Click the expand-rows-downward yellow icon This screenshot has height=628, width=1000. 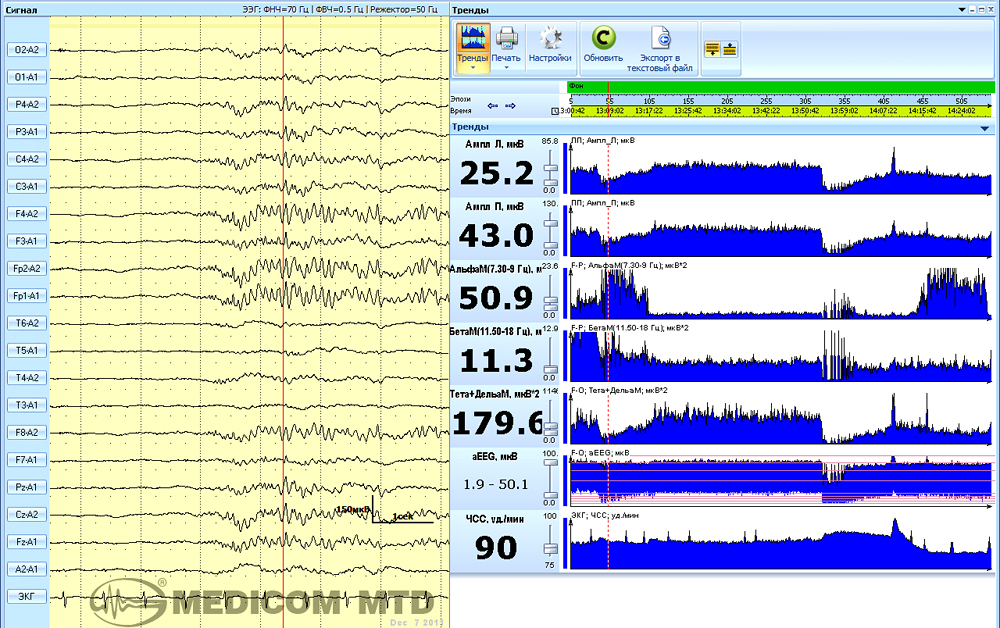coord(712,49)
